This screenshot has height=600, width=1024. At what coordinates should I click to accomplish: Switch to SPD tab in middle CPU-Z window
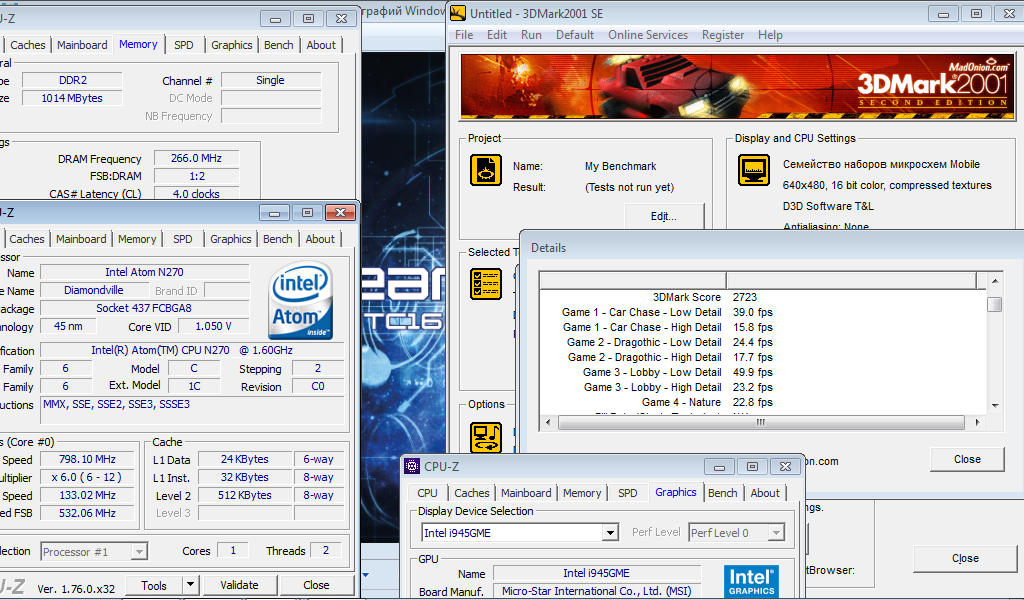[183, 239]
